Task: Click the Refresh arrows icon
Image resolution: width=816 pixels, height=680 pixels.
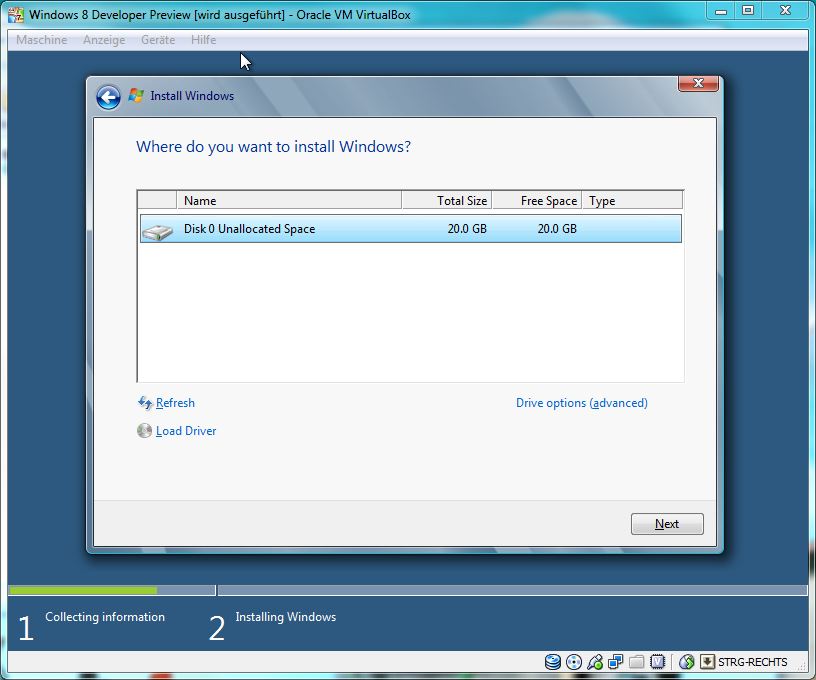Action: point(145,403)
